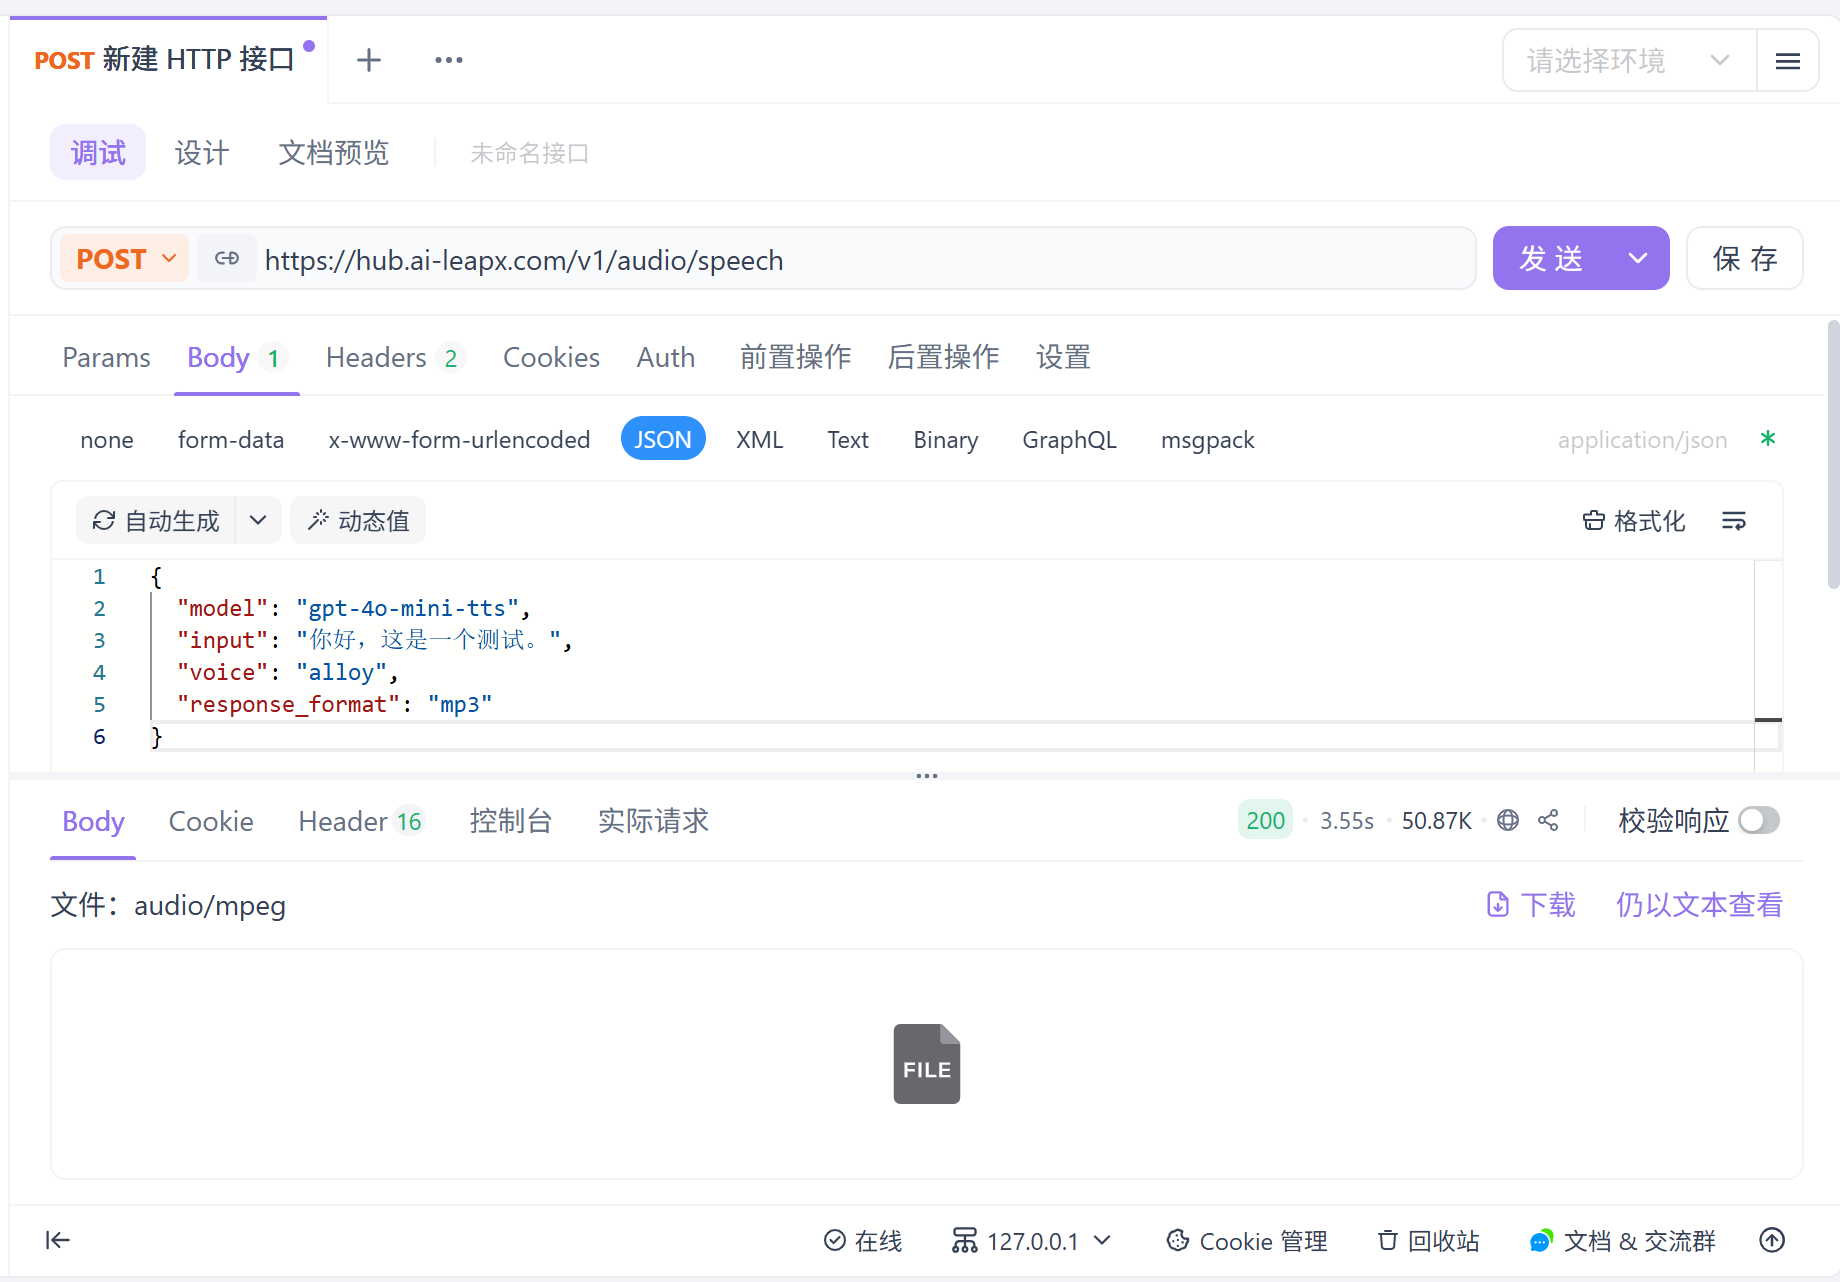Click the 下载 download link
The image size is (1840, 1282).
pyautogui.click(x=1531, y=905)
